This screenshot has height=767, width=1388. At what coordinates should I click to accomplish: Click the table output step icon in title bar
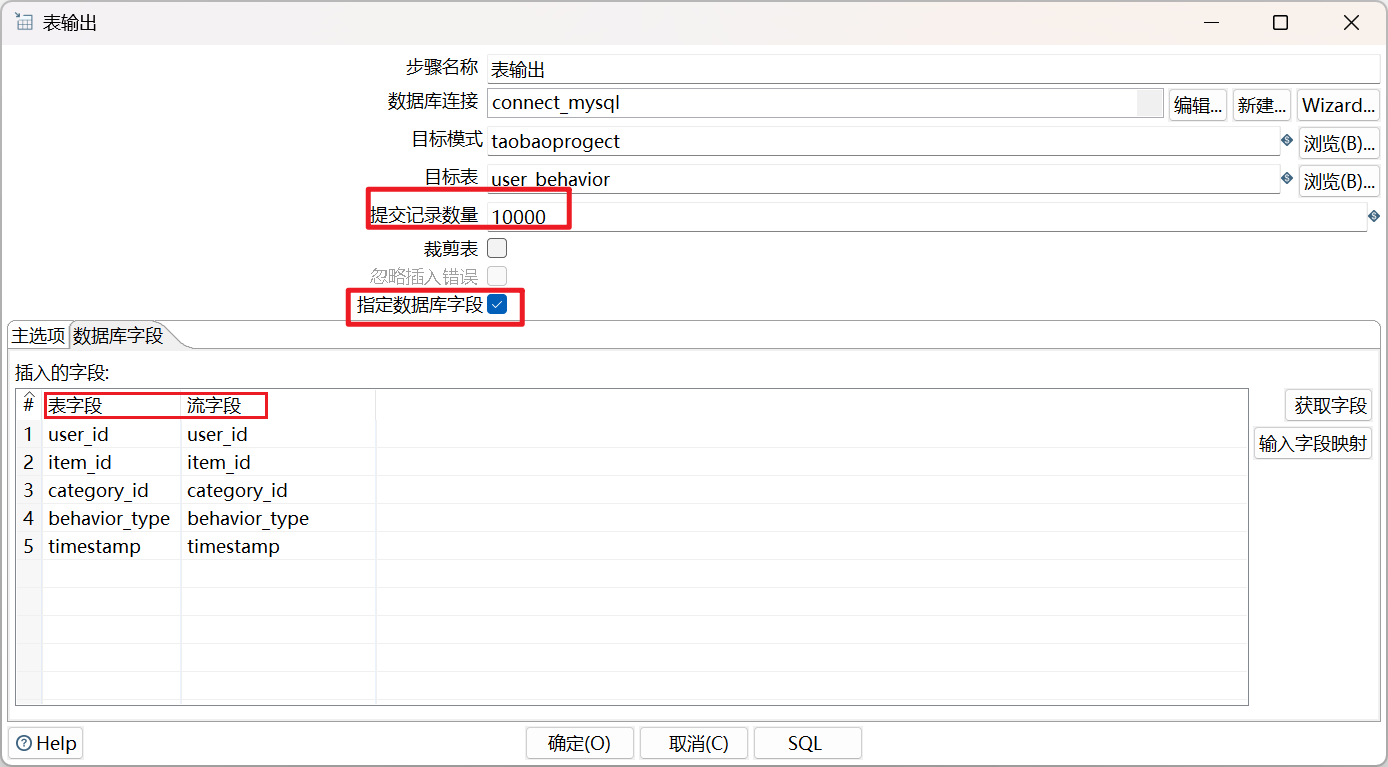(x=23, y=21)
